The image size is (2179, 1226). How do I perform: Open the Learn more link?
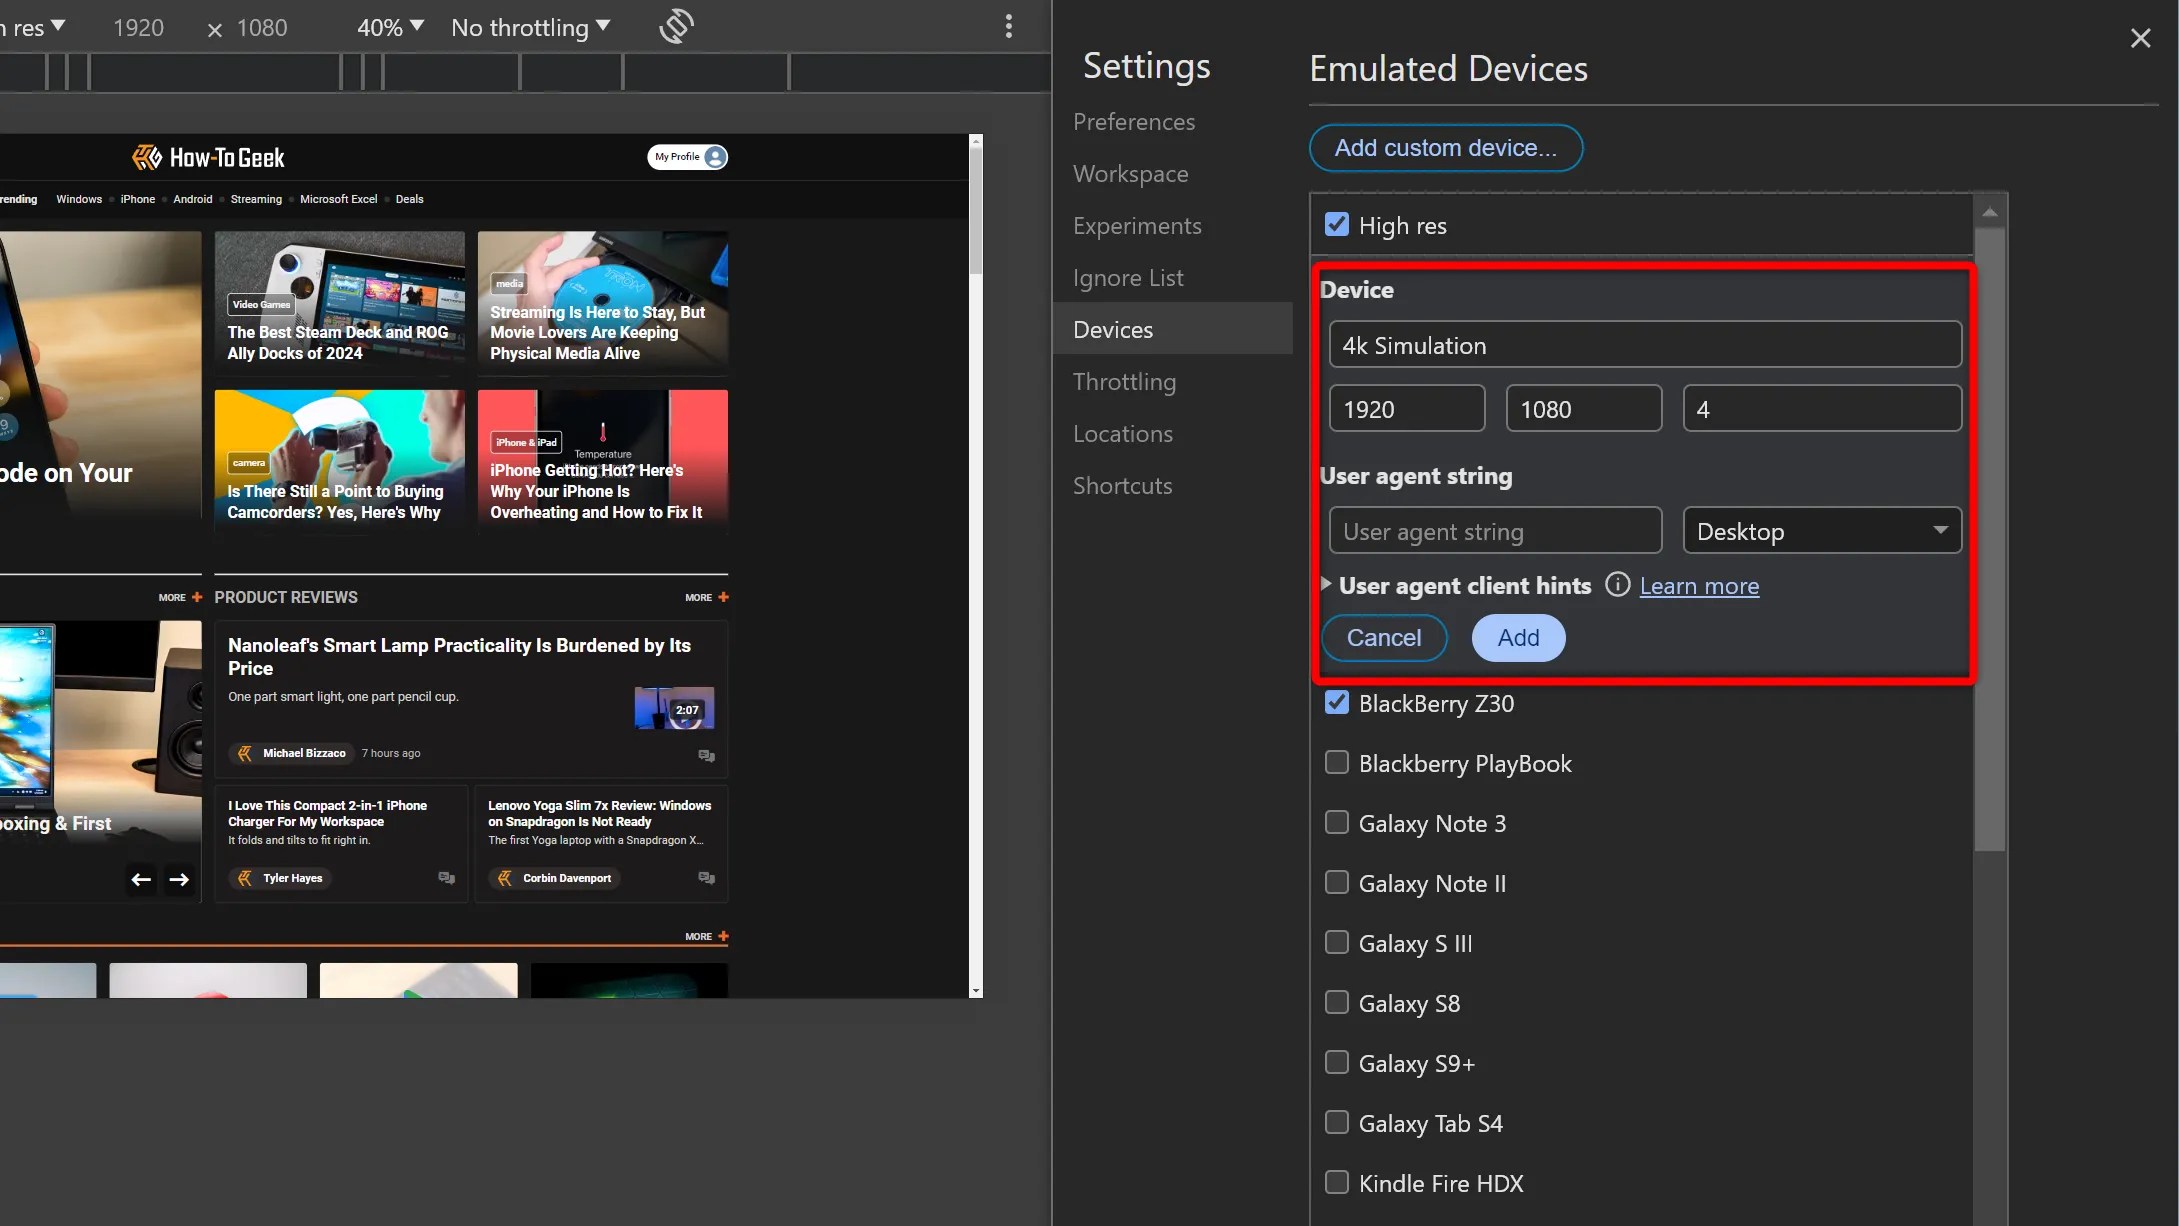[1698, 585]
